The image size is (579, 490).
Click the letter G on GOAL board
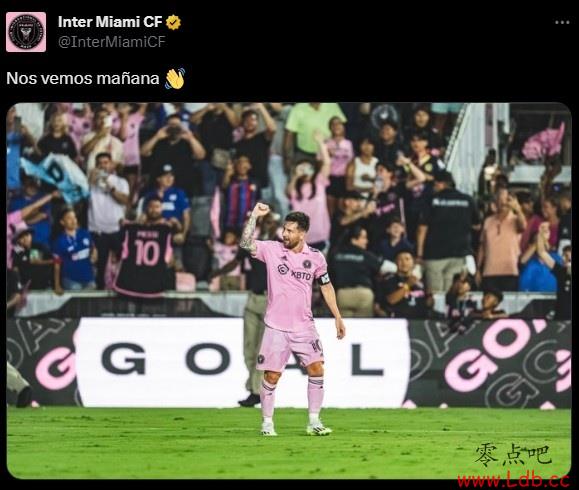click(x=124, y=359)
